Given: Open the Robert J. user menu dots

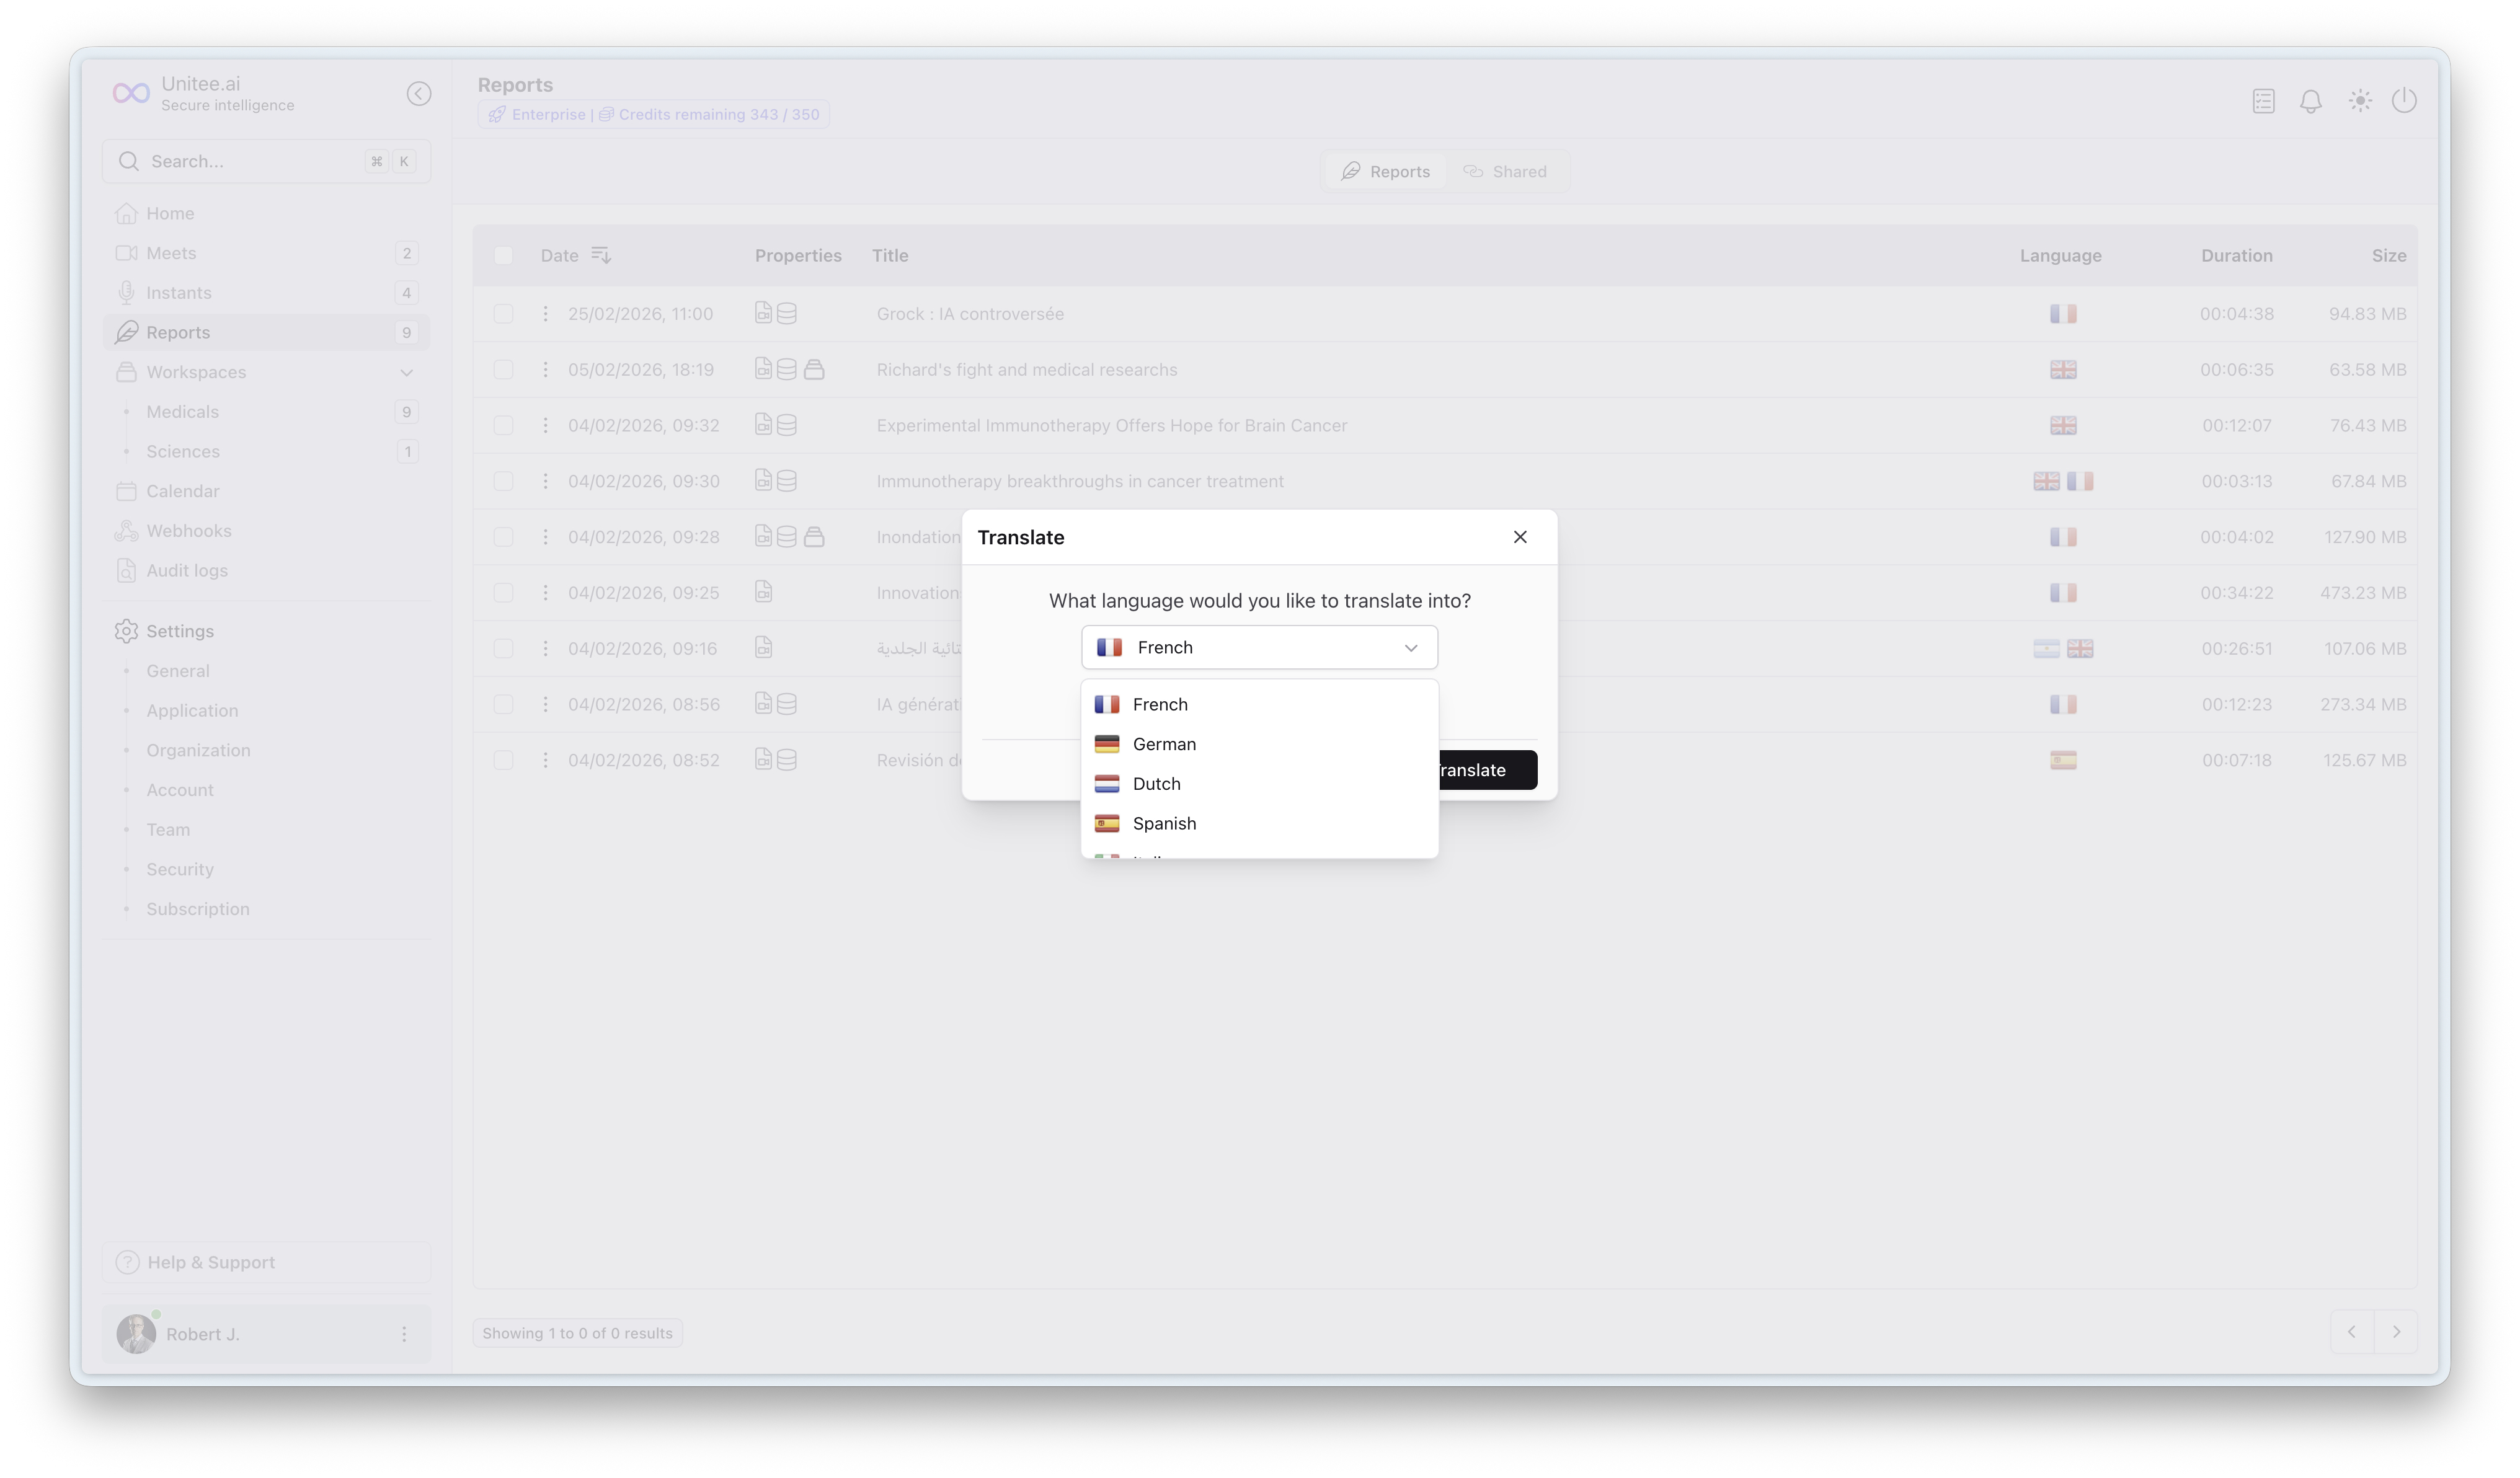Looking at the screenshot, I should pos(404,1334).
